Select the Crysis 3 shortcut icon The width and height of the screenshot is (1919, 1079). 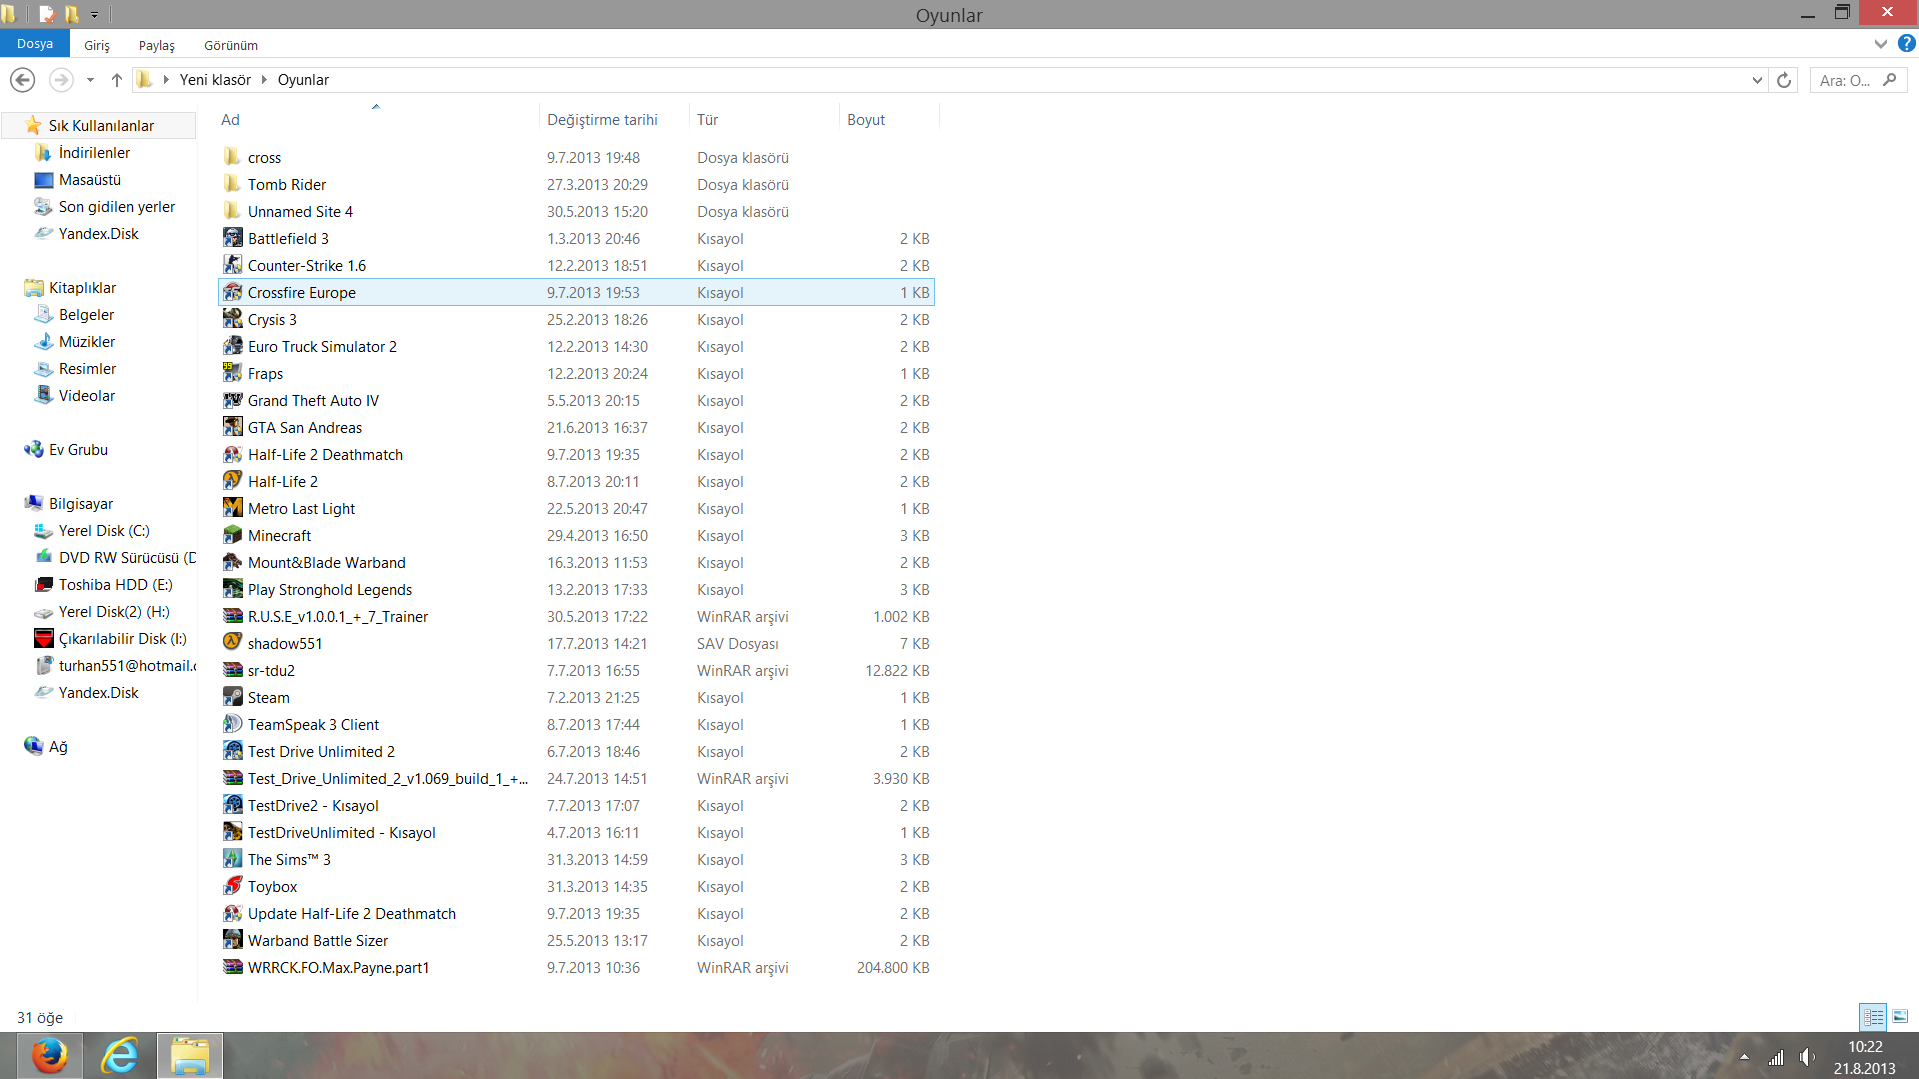click(x=232, y=319)
